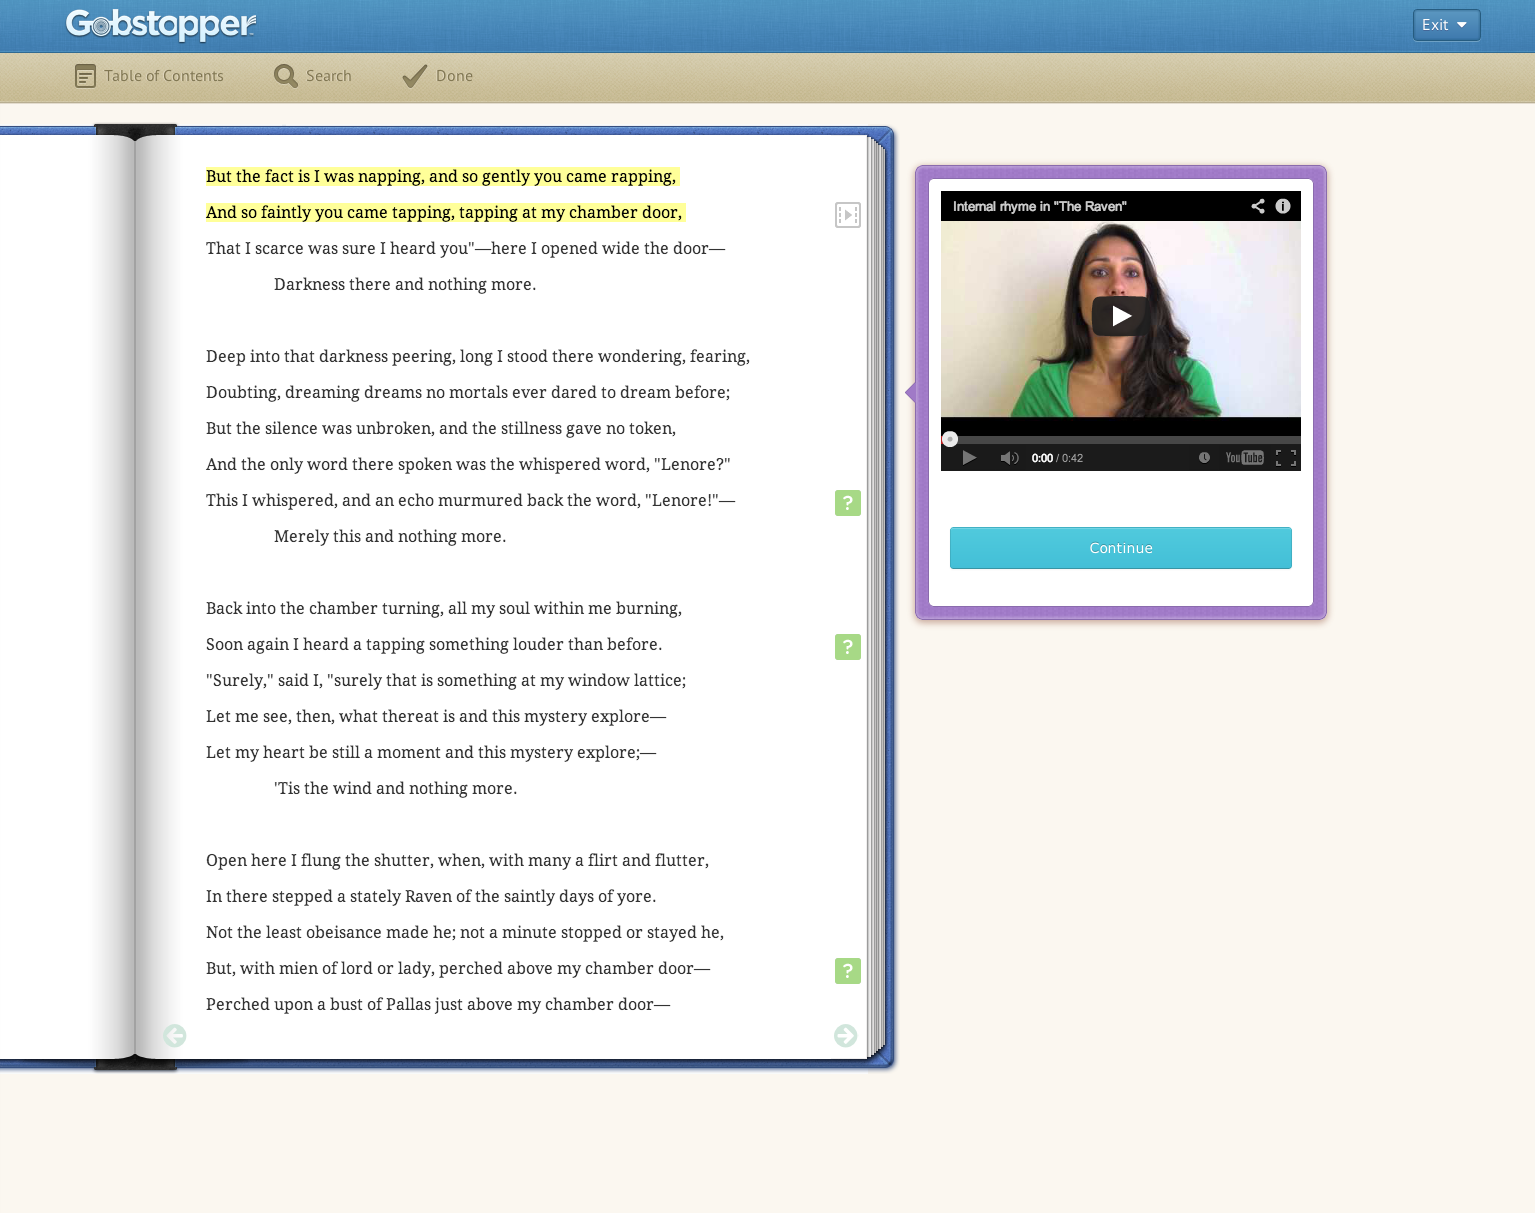Viewport: 1535px width, 1213px height.
Task: Go to the previous page arrow
Action: 175,1036
